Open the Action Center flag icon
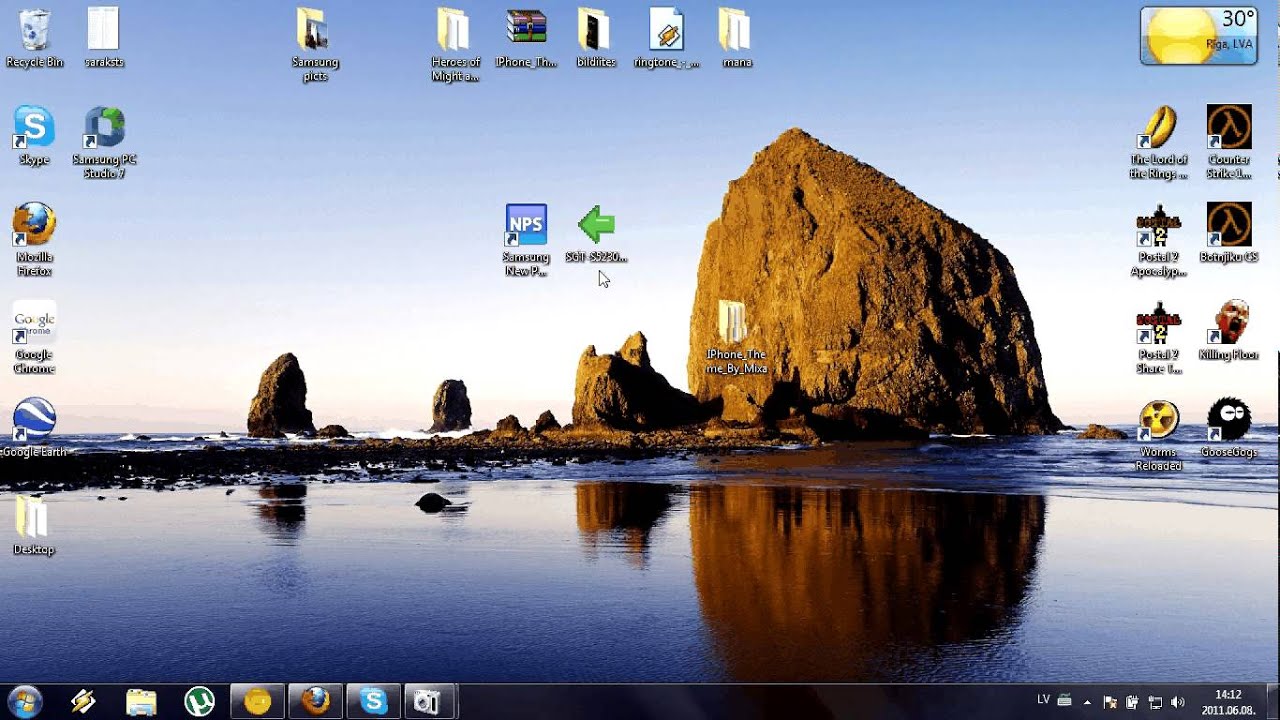Screen dimensions: 1280x720 (1110, 703)
